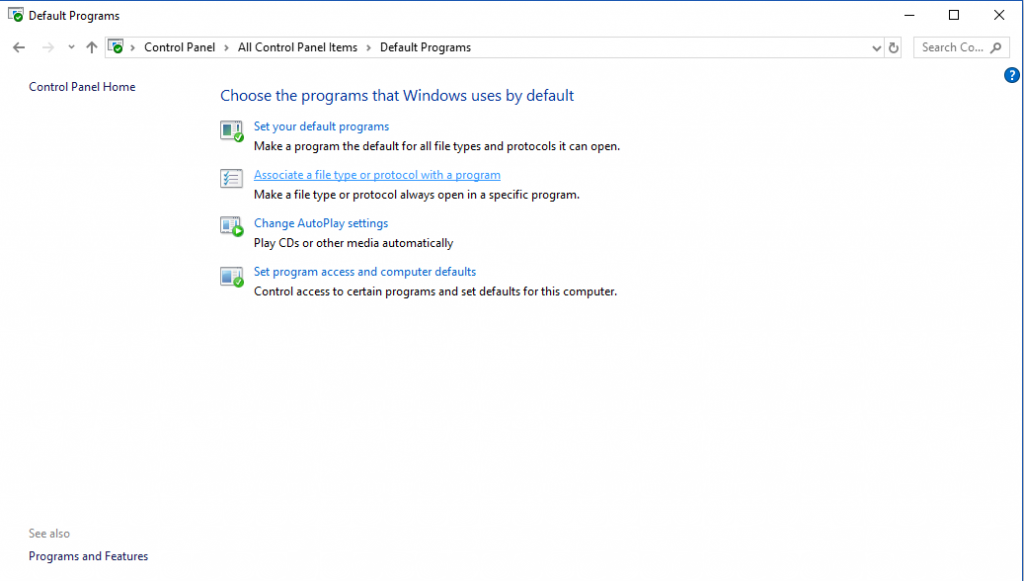
Task: Refresh the Default Programs page
Action: [x=893, y=48]
